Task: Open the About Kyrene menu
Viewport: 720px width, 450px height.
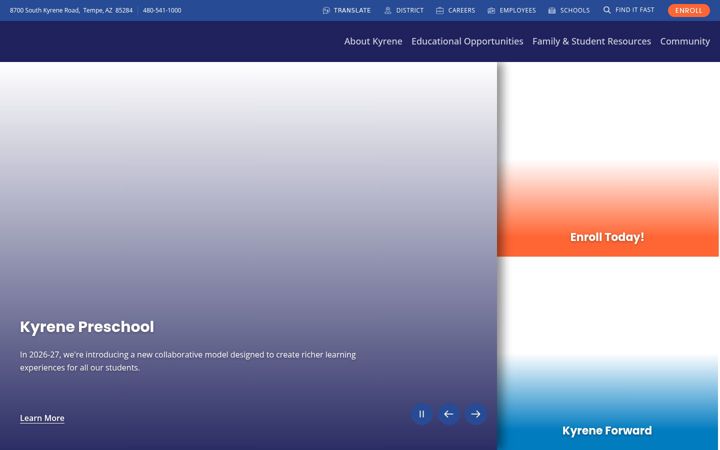Action: [x=373, y=41]
